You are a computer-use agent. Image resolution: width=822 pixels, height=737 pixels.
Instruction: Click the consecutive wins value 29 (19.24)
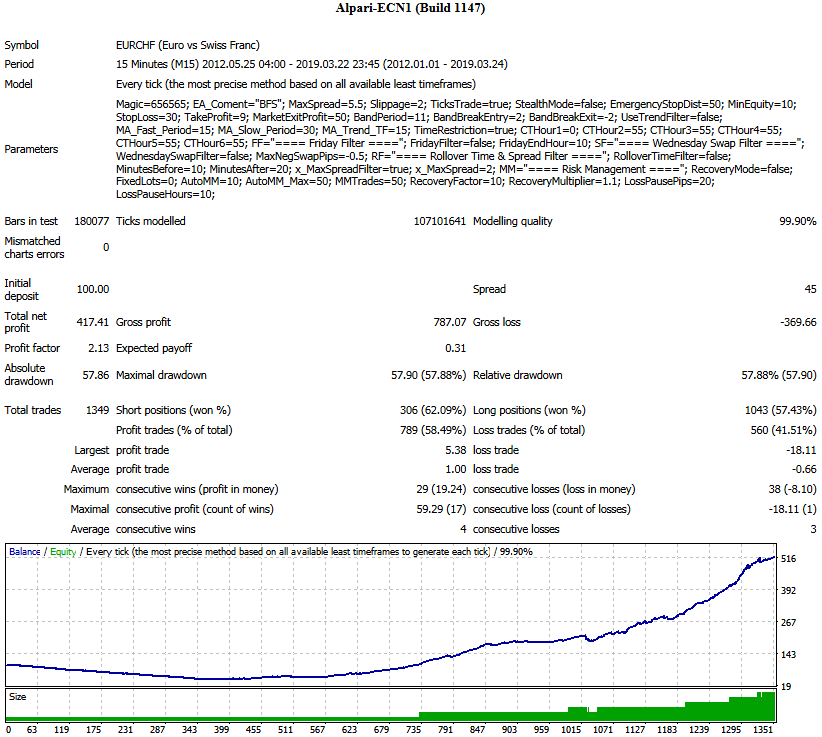tap(441, 489)
